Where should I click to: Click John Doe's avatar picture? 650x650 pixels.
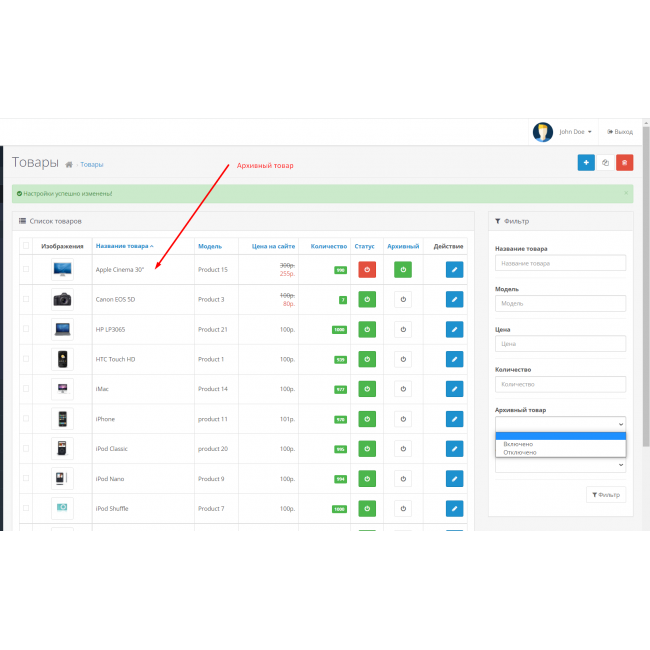(543, 132)
